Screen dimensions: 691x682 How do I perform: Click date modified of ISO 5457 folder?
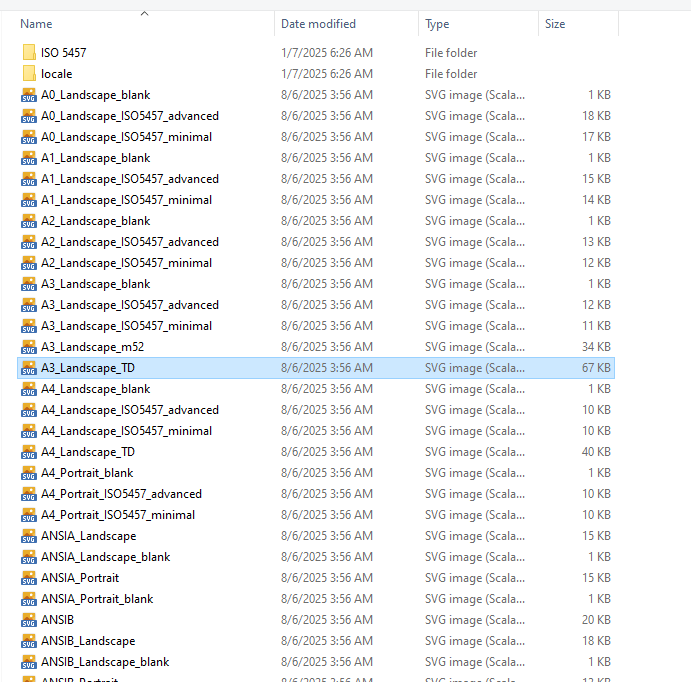pyautogui.click(x=327, y=53)
